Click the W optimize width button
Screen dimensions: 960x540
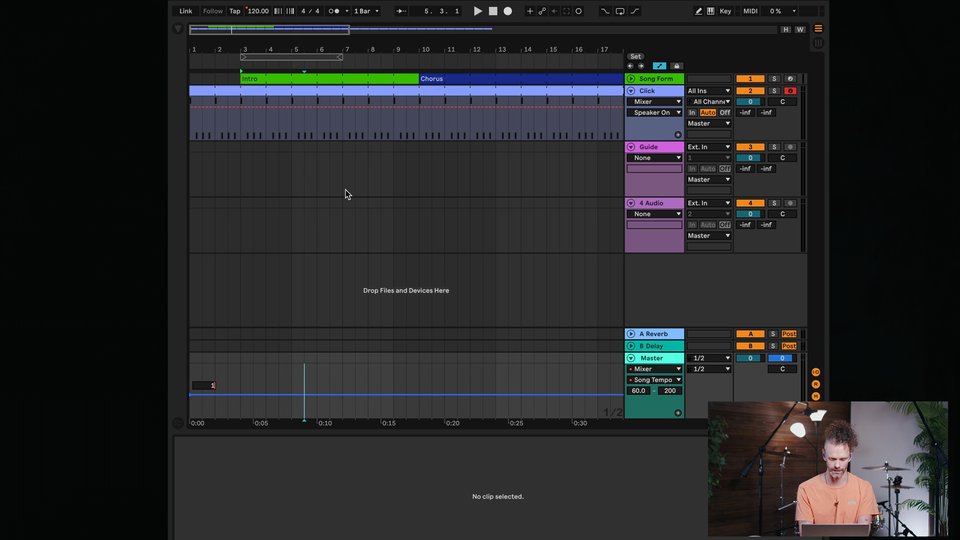[x=800, y=29]
